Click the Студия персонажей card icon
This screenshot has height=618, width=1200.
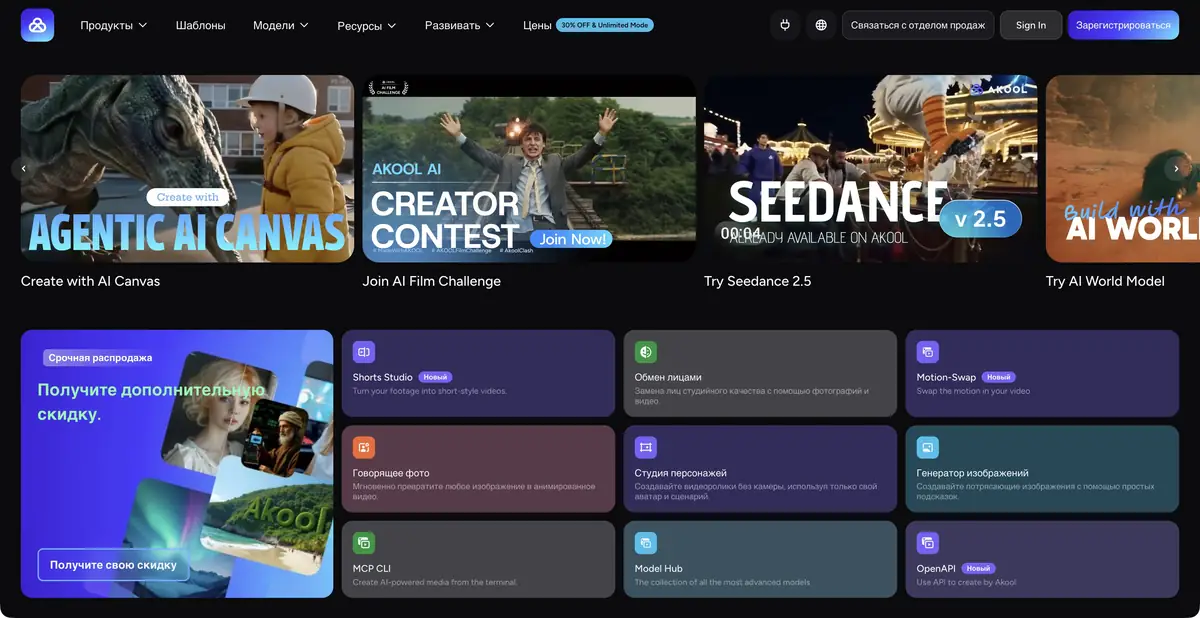(x=646, y=447)
